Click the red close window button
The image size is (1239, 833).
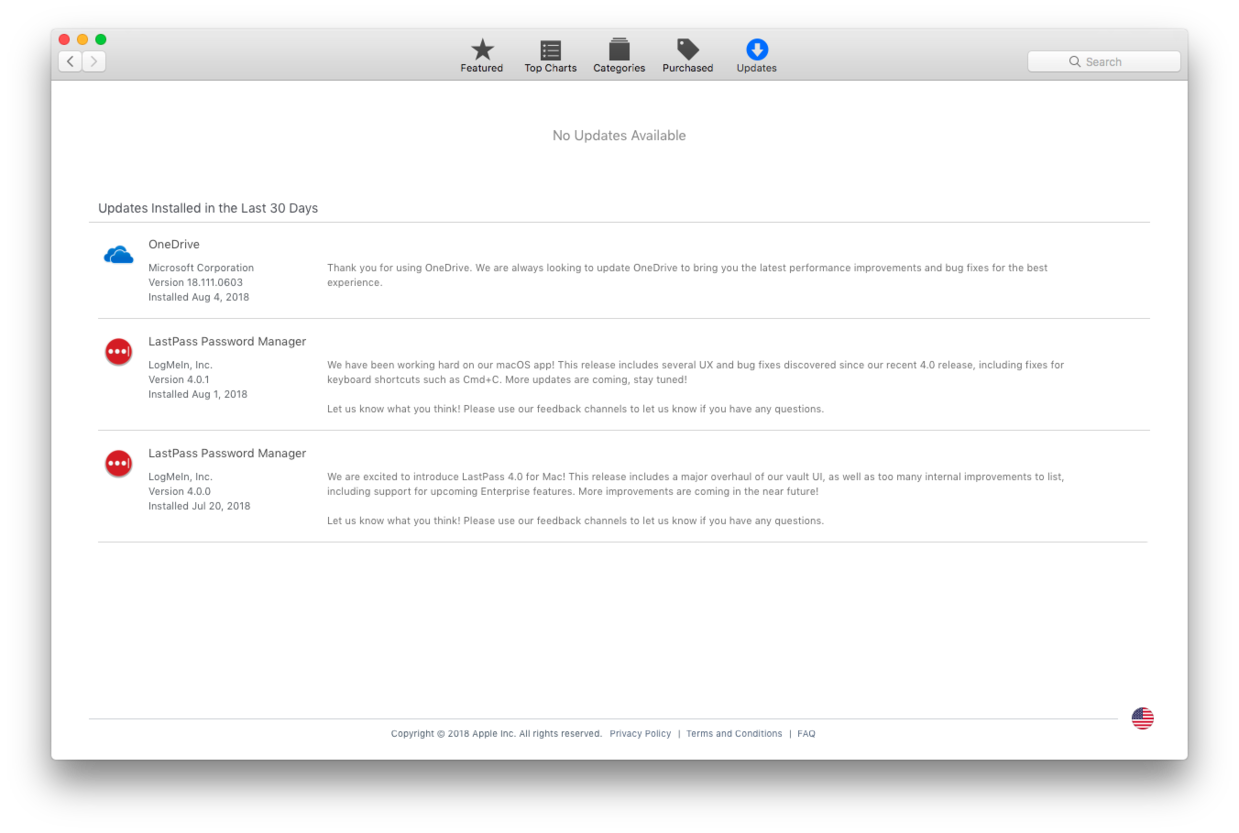tap(64, 39)
